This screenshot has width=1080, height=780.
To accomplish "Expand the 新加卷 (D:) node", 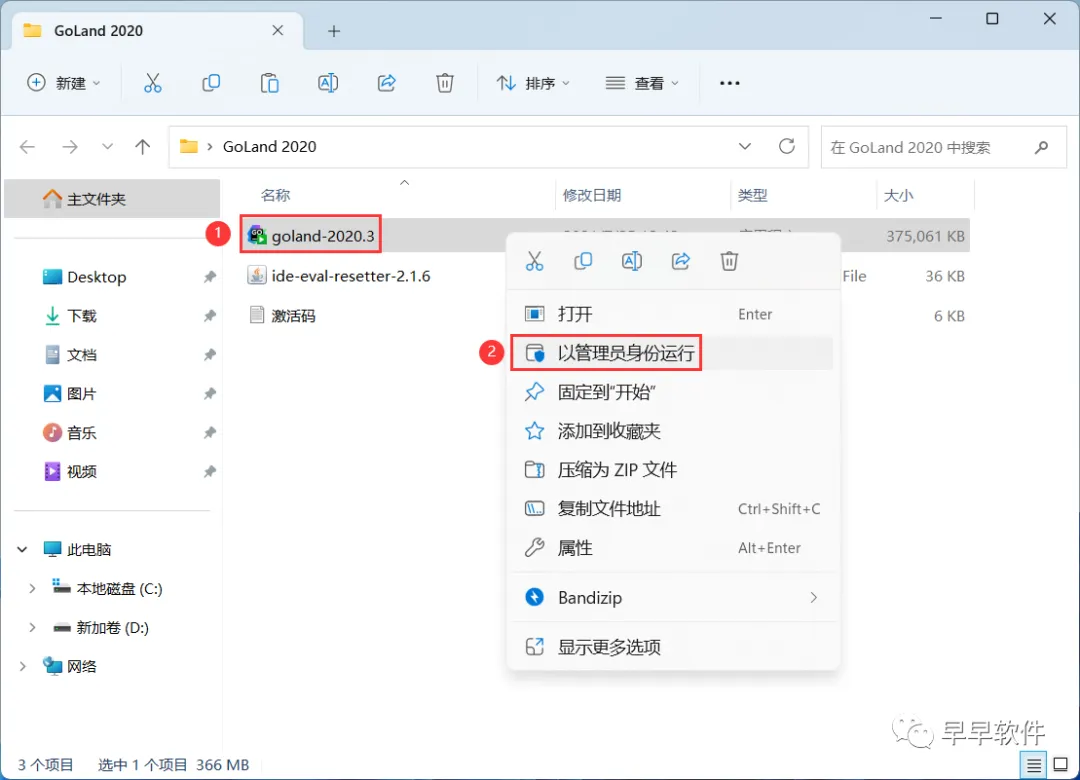I will pyautogui.click(x=32, y=628).
